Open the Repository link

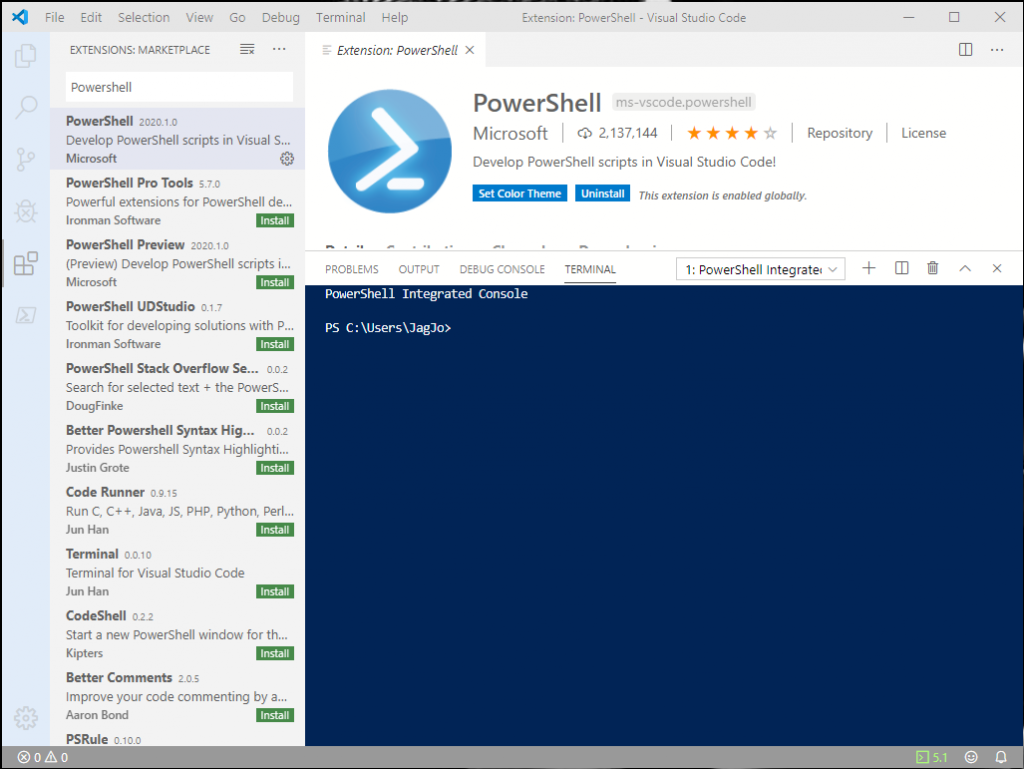840,133
